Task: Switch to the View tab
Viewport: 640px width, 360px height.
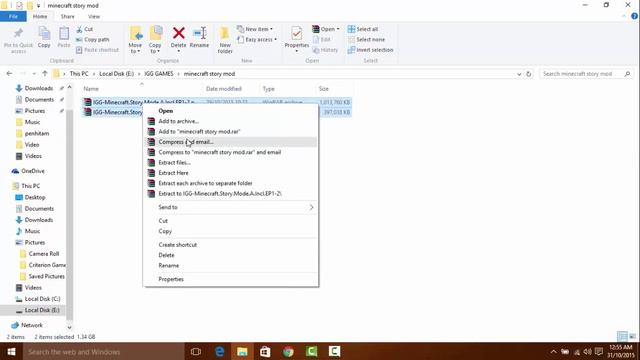Action: tap(94, 16)
